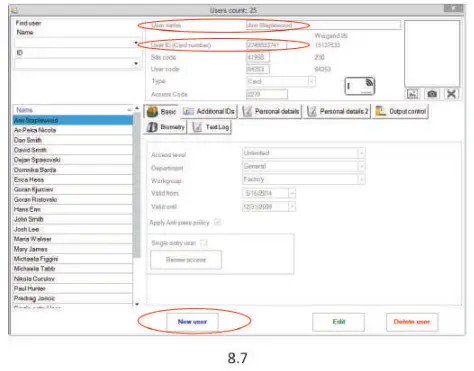
Task: Click the Edit button
Action: [x=338, y=322]
